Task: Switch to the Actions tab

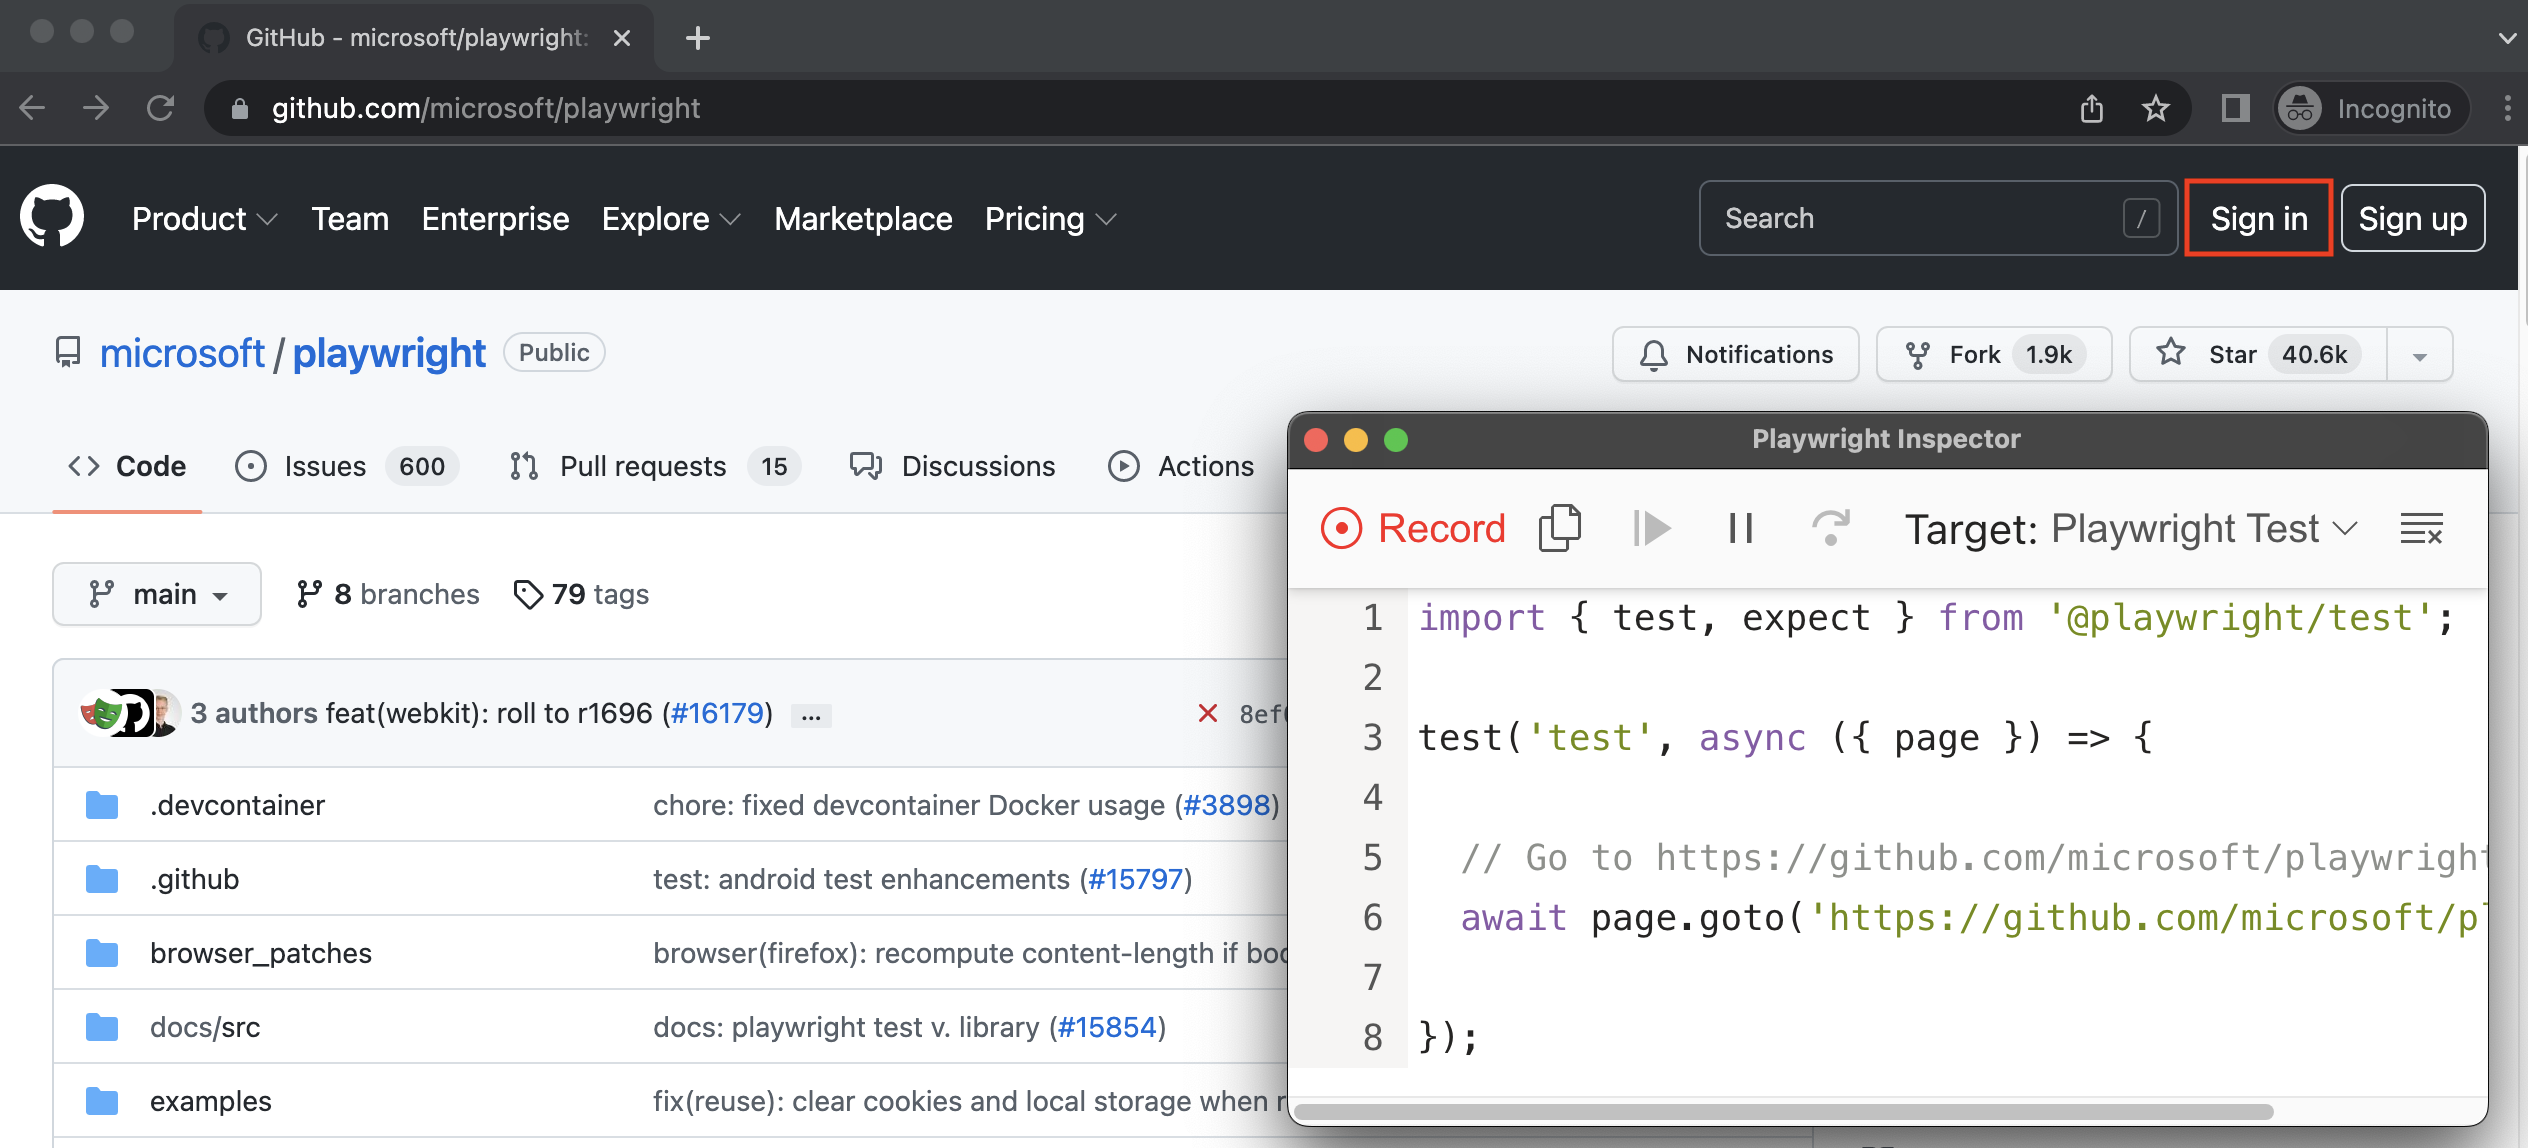Action: tap(1181, 466)
